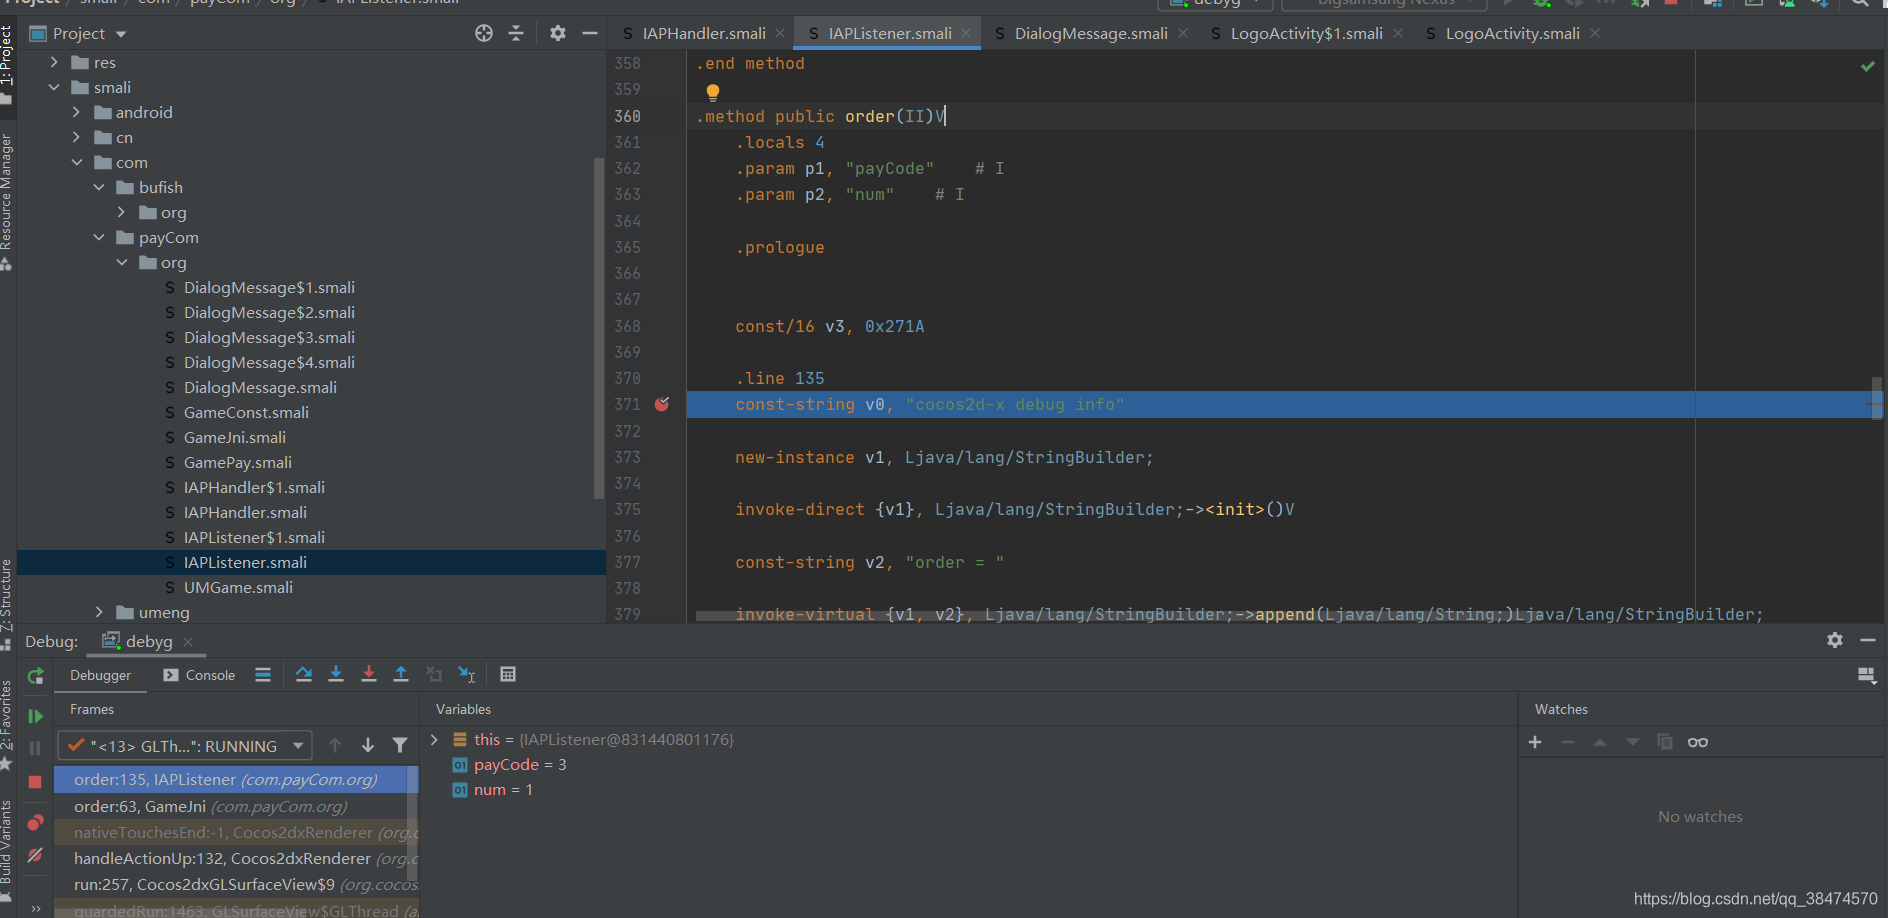Click the Drop Frame icon
This screenshot has width=1888, height=918.
pos(434,675)
